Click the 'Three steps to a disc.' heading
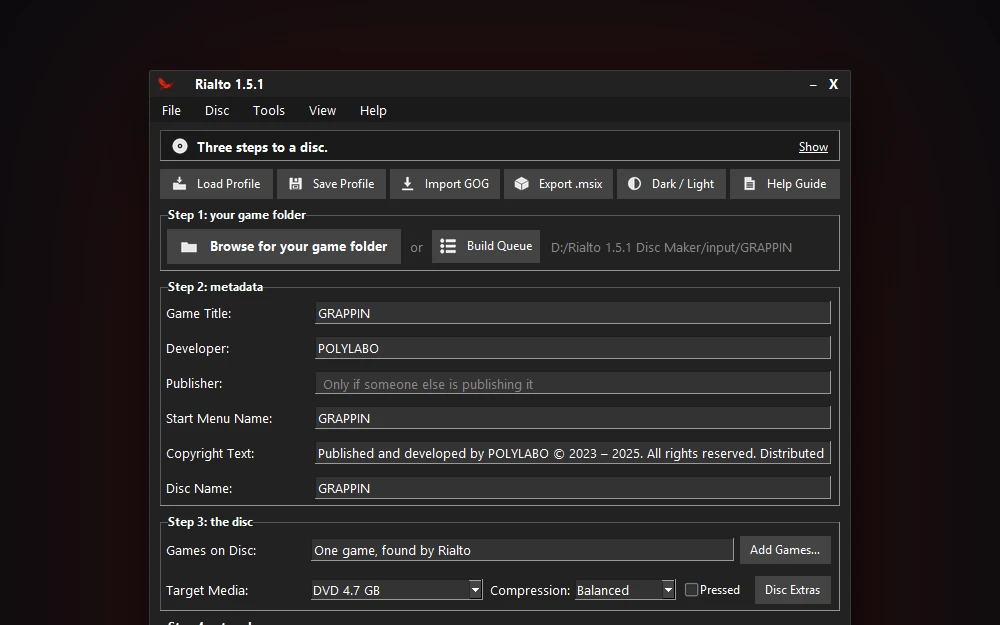The width and height of the screenshot is (1000, 625). coord(262,147)
